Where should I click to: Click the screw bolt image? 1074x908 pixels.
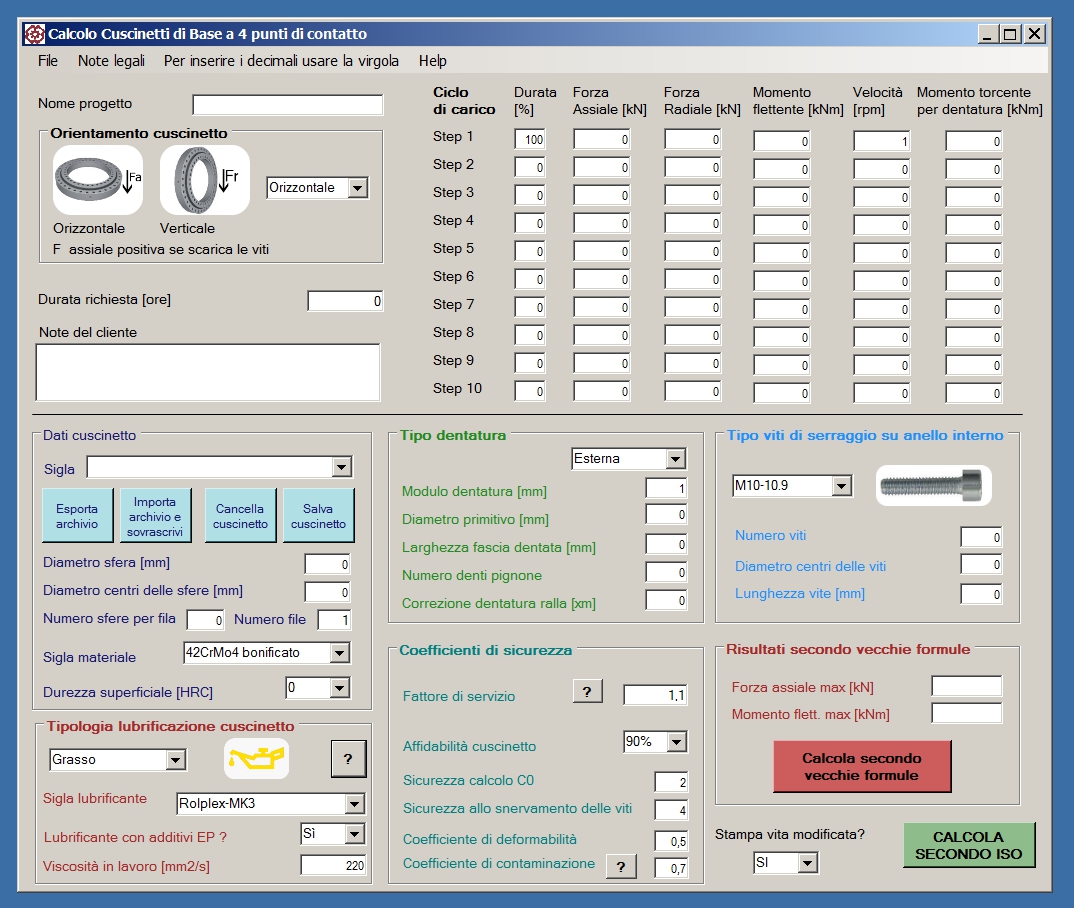934,485
